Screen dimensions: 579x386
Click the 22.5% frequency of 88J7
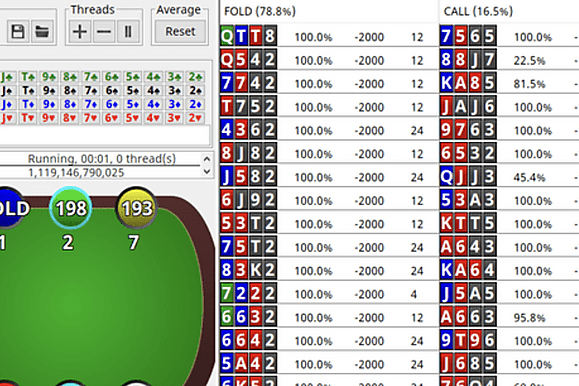[x=529, y=61]
